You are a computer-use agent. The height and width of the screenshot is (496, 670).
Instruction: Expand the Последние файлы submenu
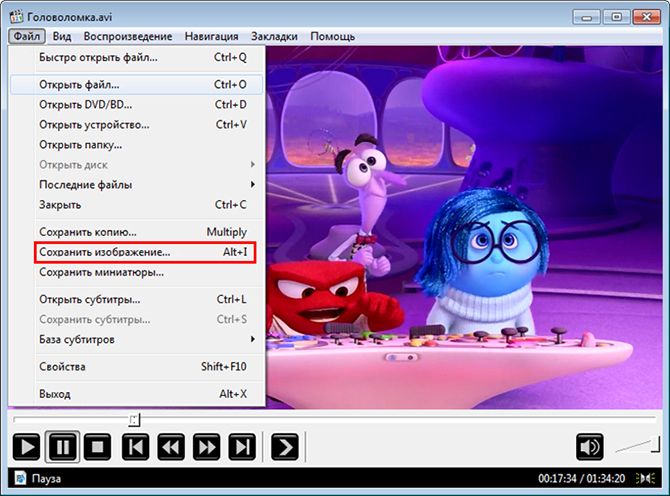(137, 185)
